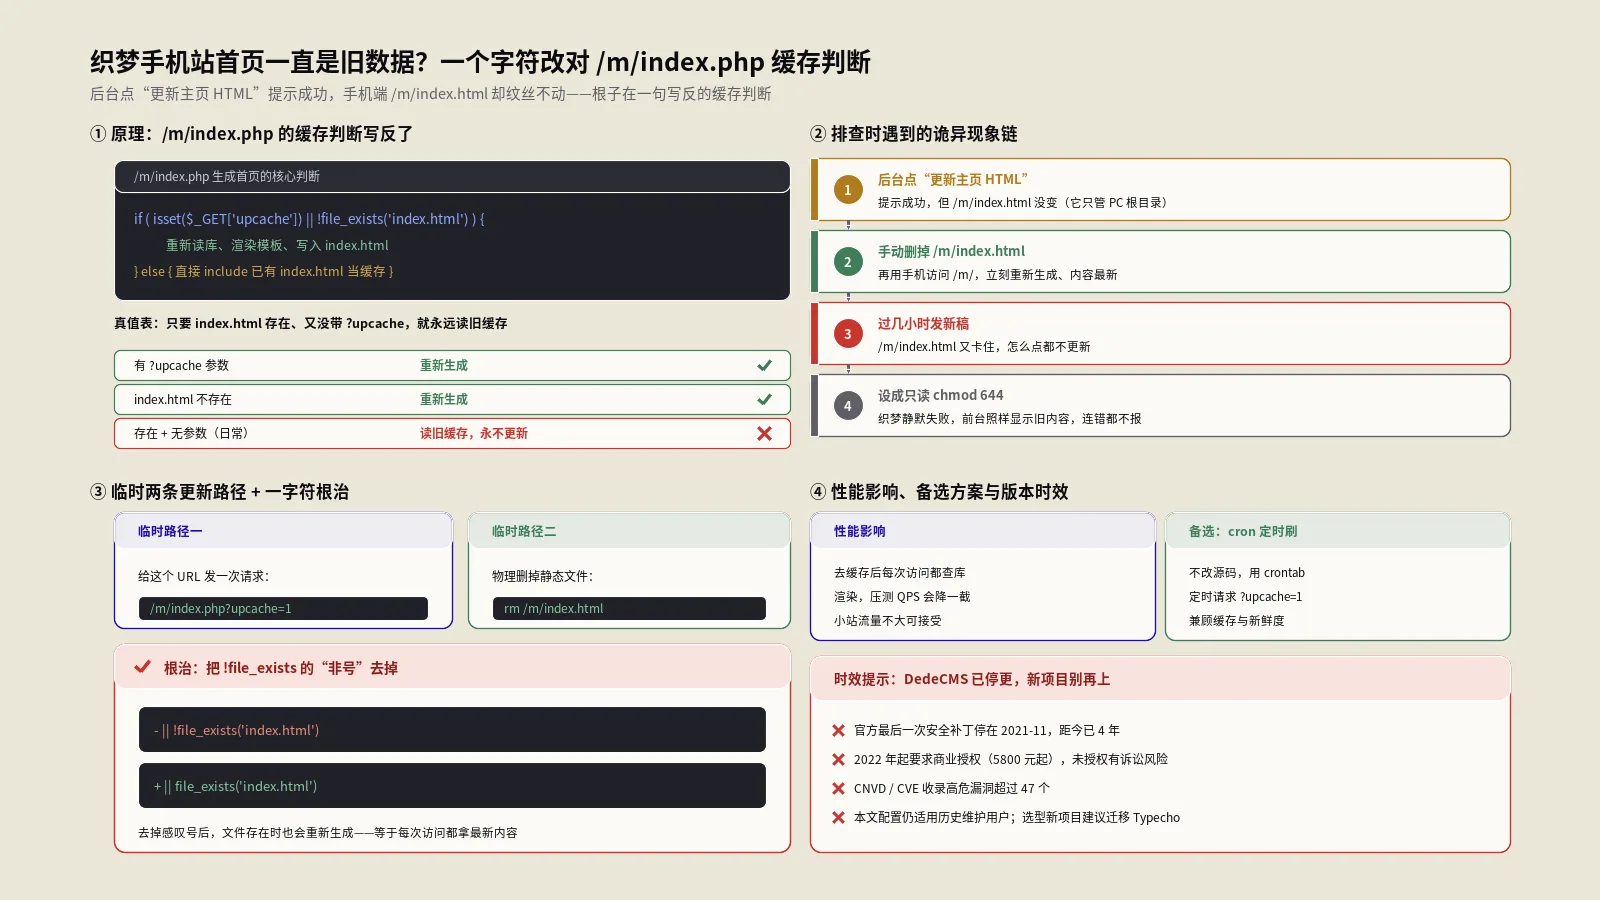Image resolution: width=1600 pixels, height=900 pixels.
Task: Click the 存在 + 无参数（日常）cell
Action: click(x=193, y=433)
